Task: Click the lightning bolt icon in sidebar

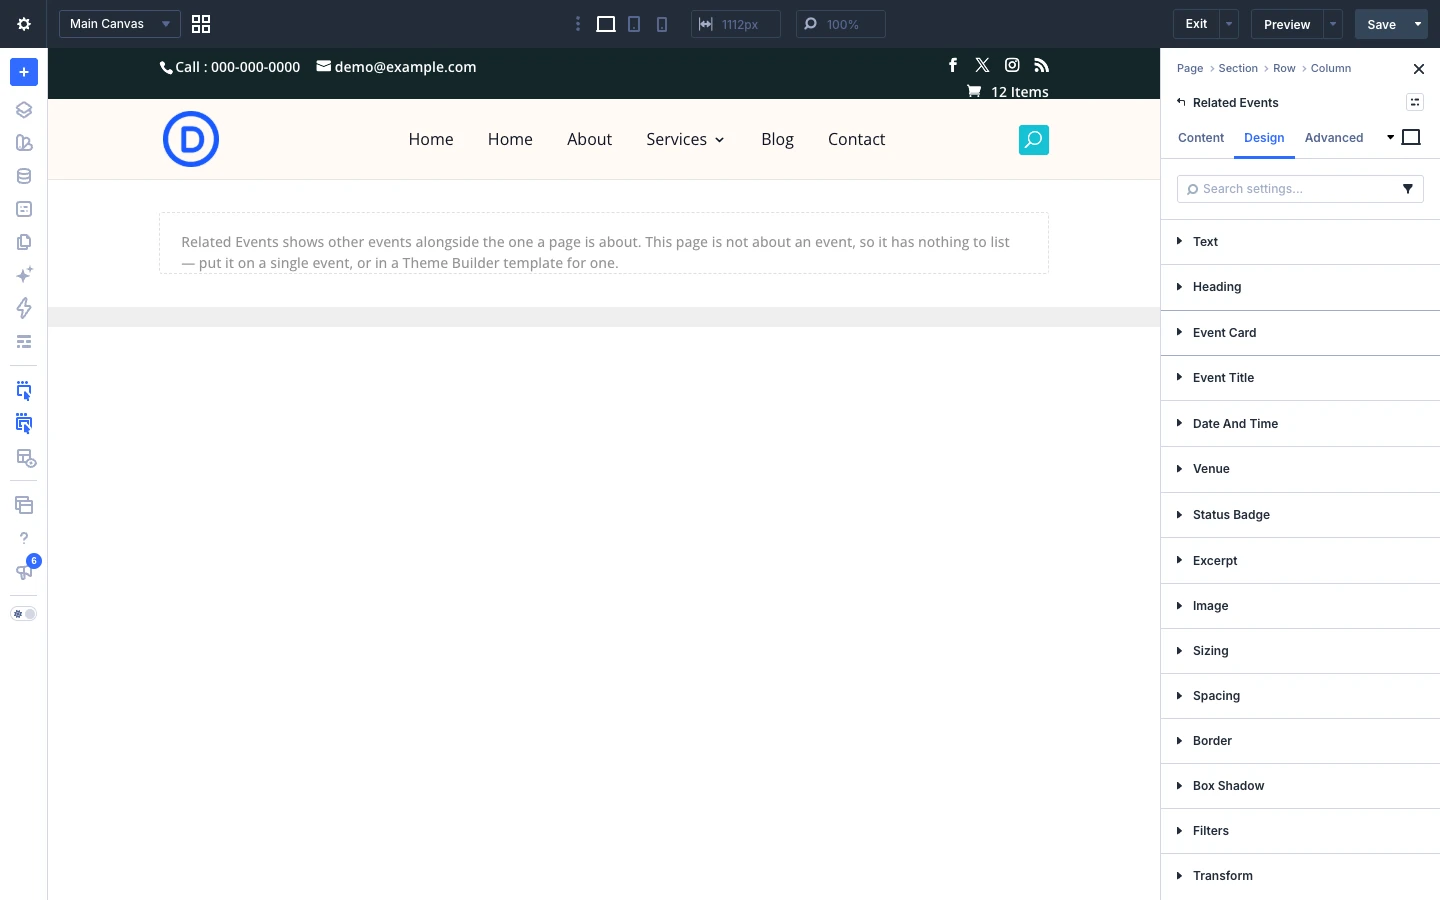Action: 24,308
